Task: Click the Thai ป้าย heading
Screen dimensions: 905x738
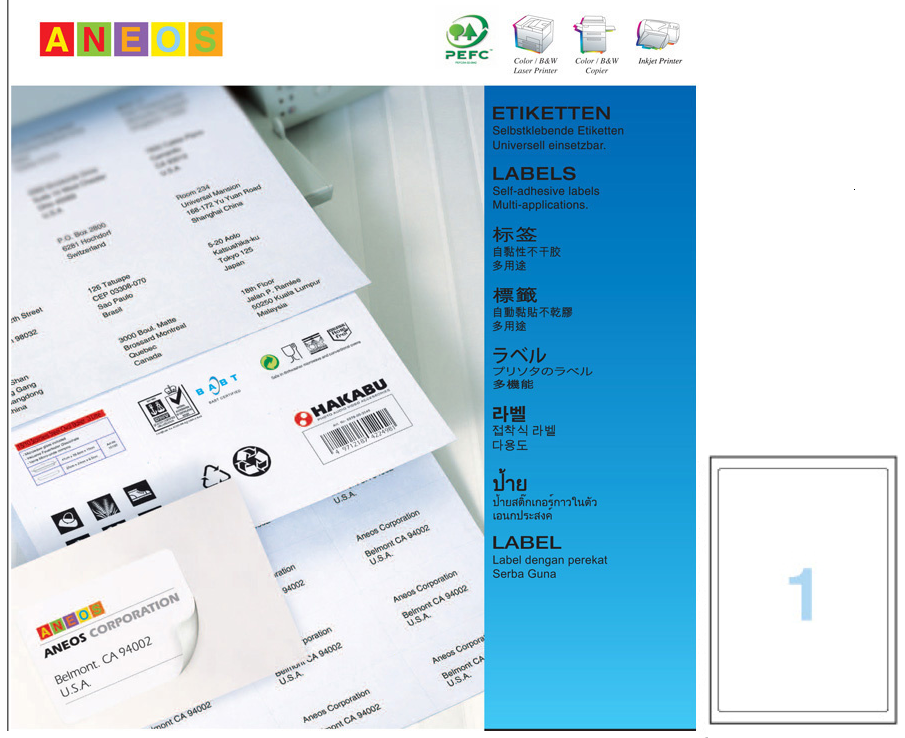Action: point(509,482)
